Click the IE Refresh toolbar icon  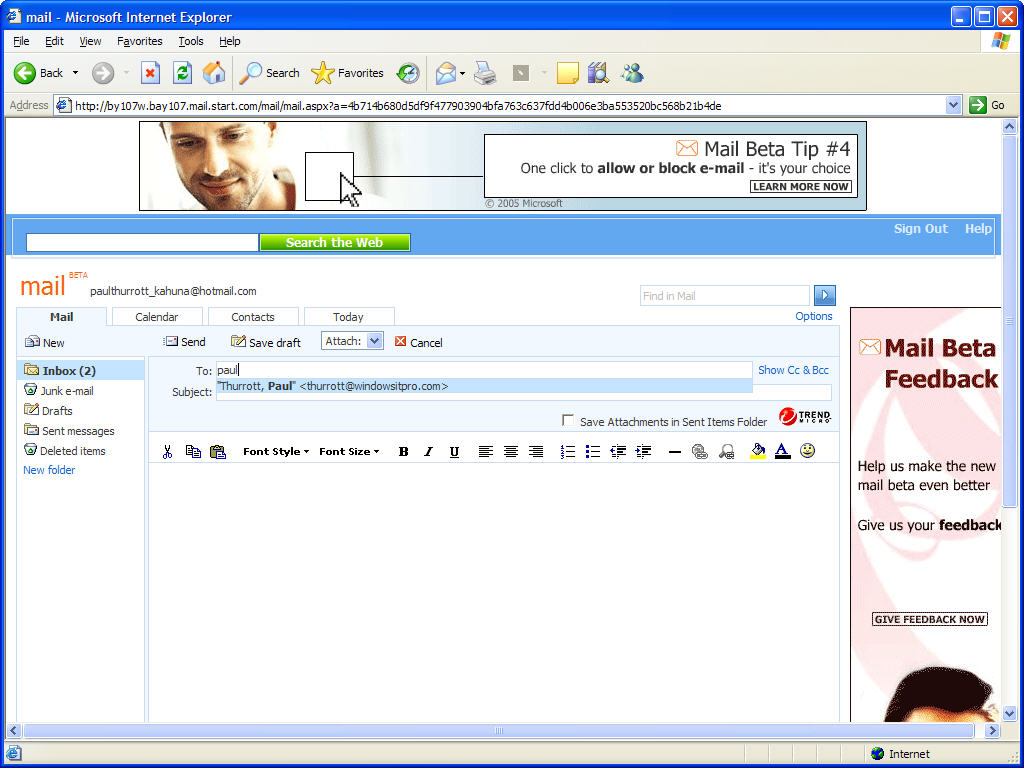click(x=182, y=73)
